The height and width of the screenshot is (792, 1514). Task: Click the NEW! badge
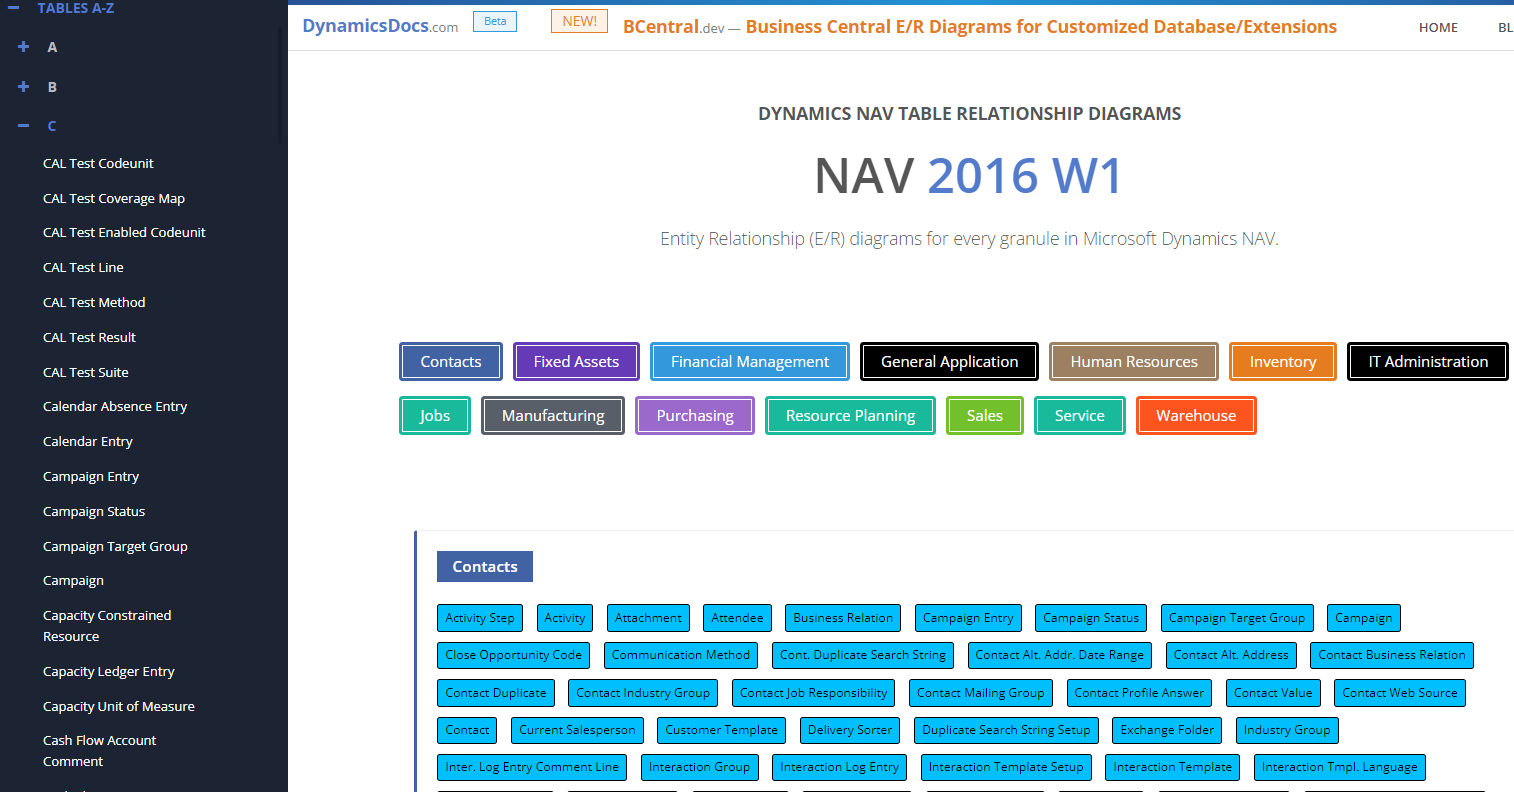tap(578, 20)
